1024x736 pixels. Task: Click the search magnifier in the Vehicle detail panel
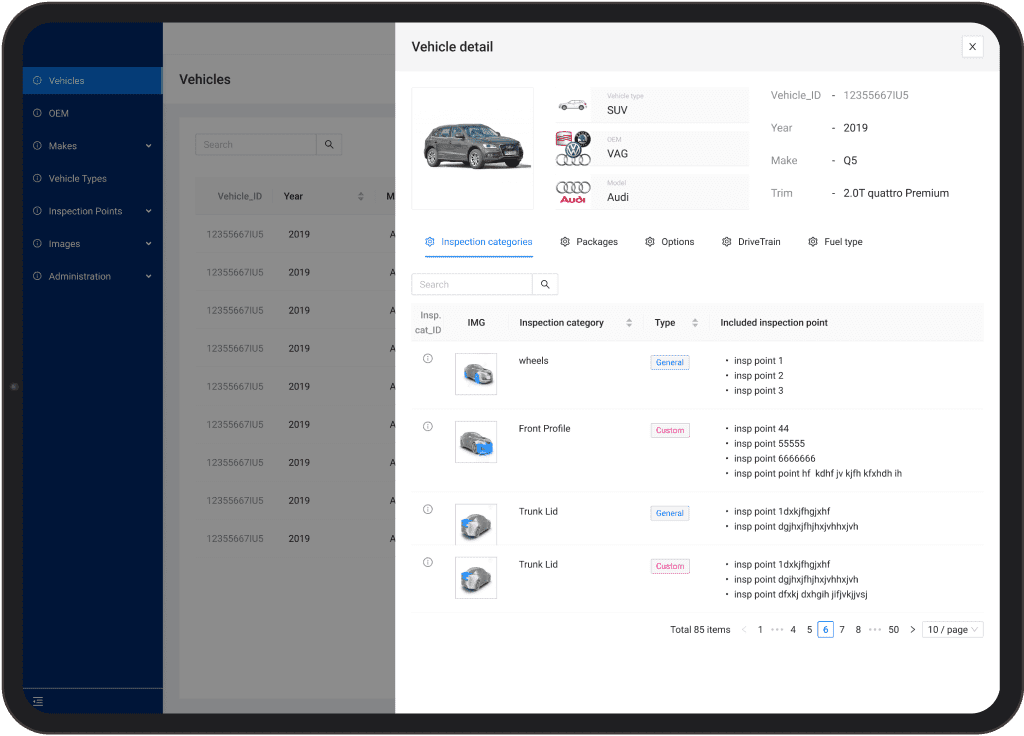click(x=544, y=284)
